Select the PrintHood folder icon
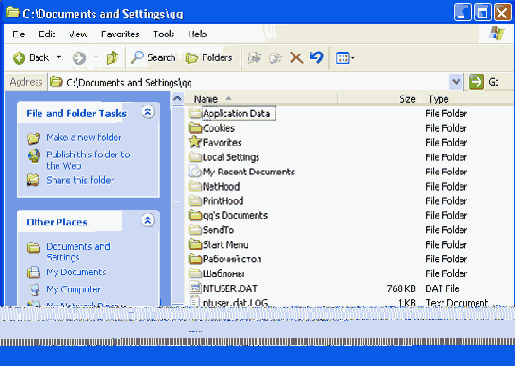 coord(196,201)
